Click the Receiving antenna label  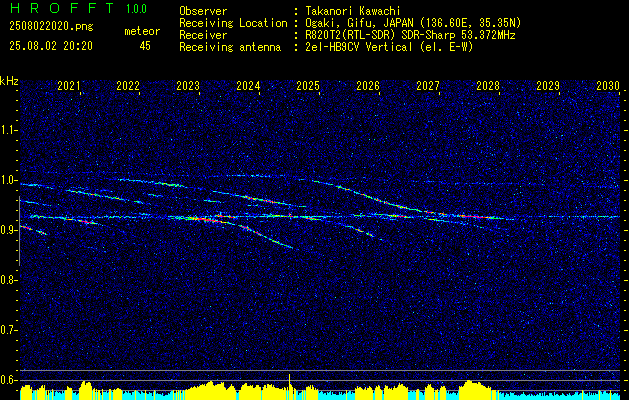(x=230, y=47)
